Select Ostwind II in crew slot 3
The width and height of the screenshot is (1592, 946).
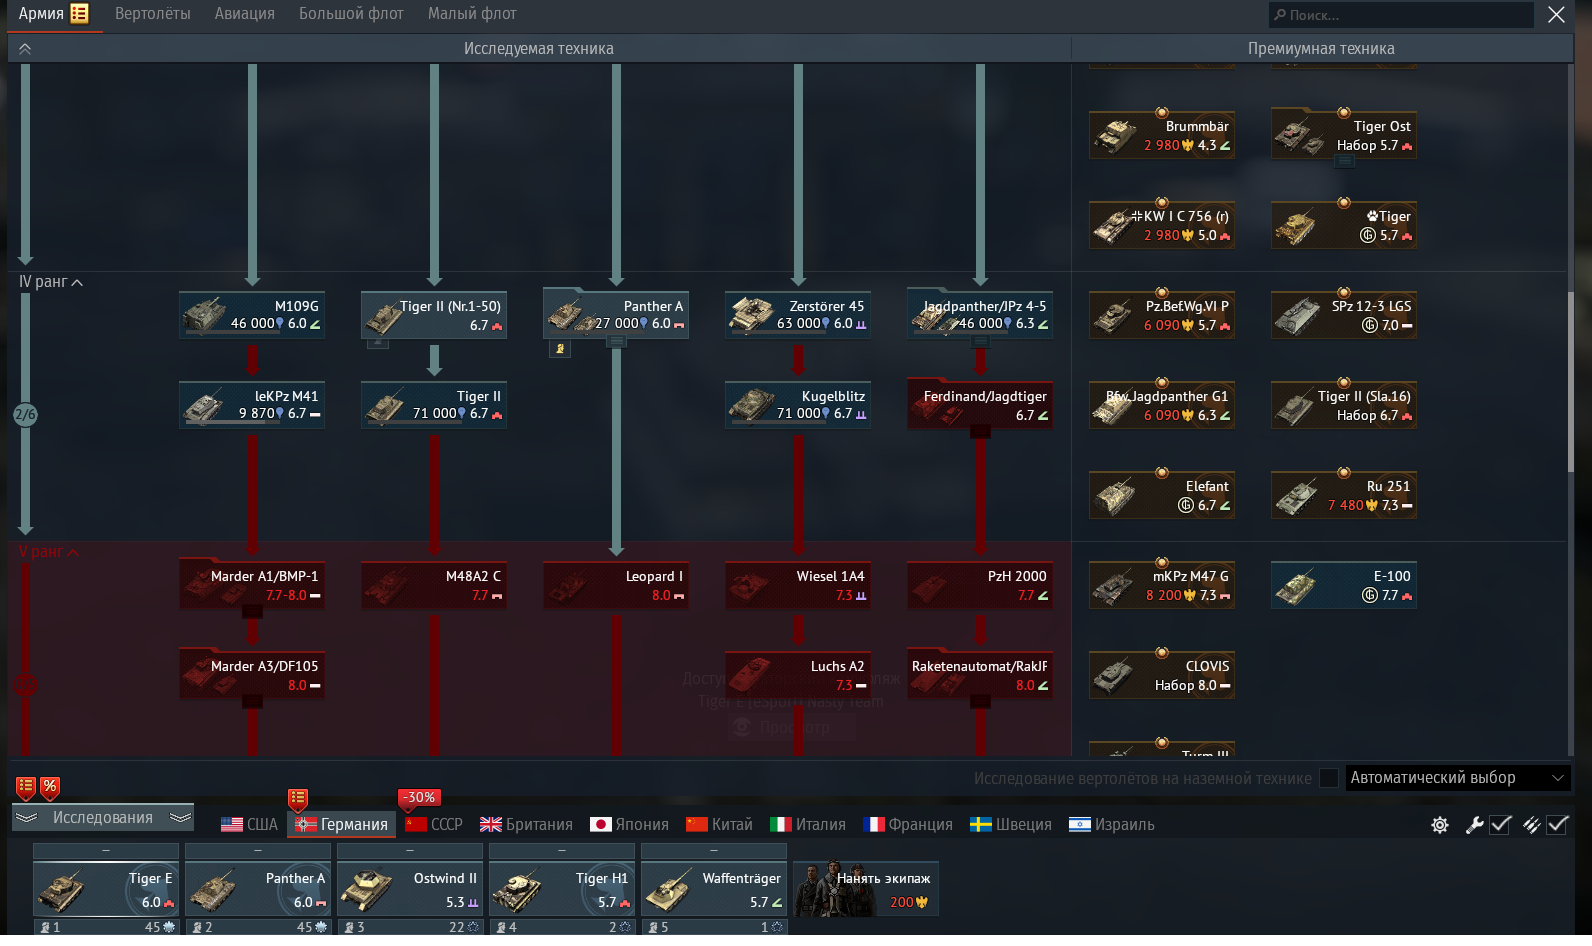(410, 888)
